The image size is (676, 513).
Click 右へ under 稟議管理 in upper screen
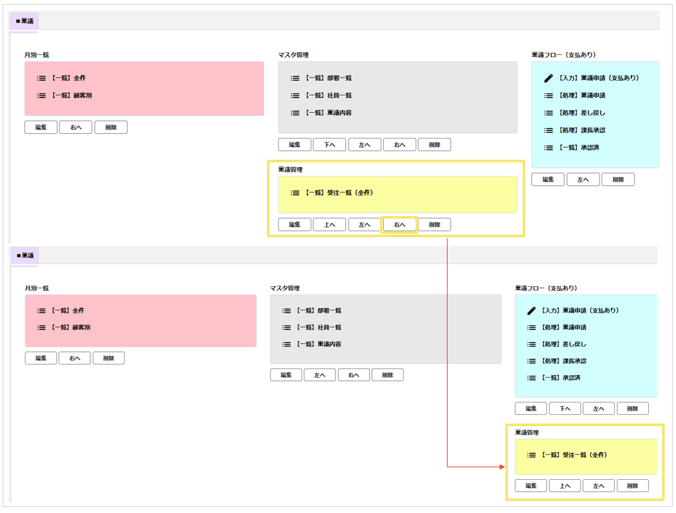[x=400, y=225]
